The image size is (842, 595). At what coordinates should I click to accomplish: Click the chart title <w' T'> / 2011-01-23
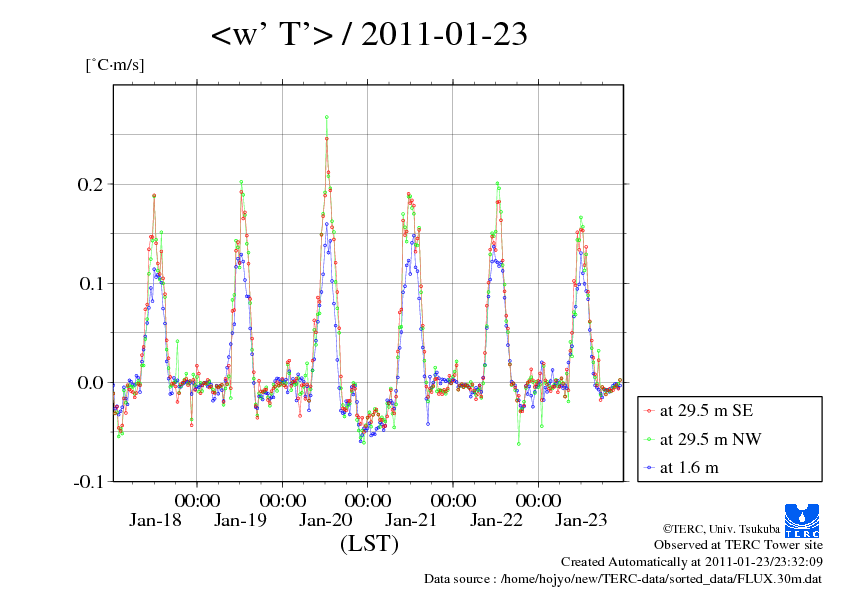(x=369, y=34)
